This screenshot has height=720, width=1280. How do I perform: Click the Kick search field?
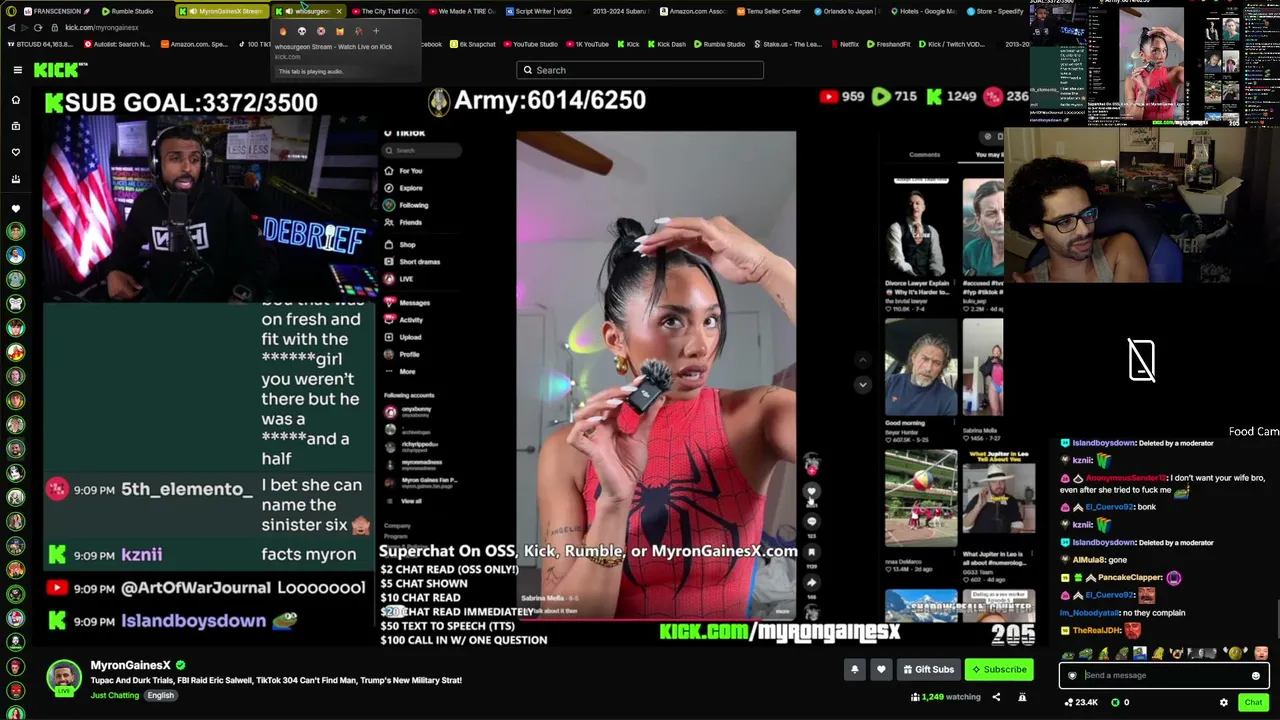(640, 70)
